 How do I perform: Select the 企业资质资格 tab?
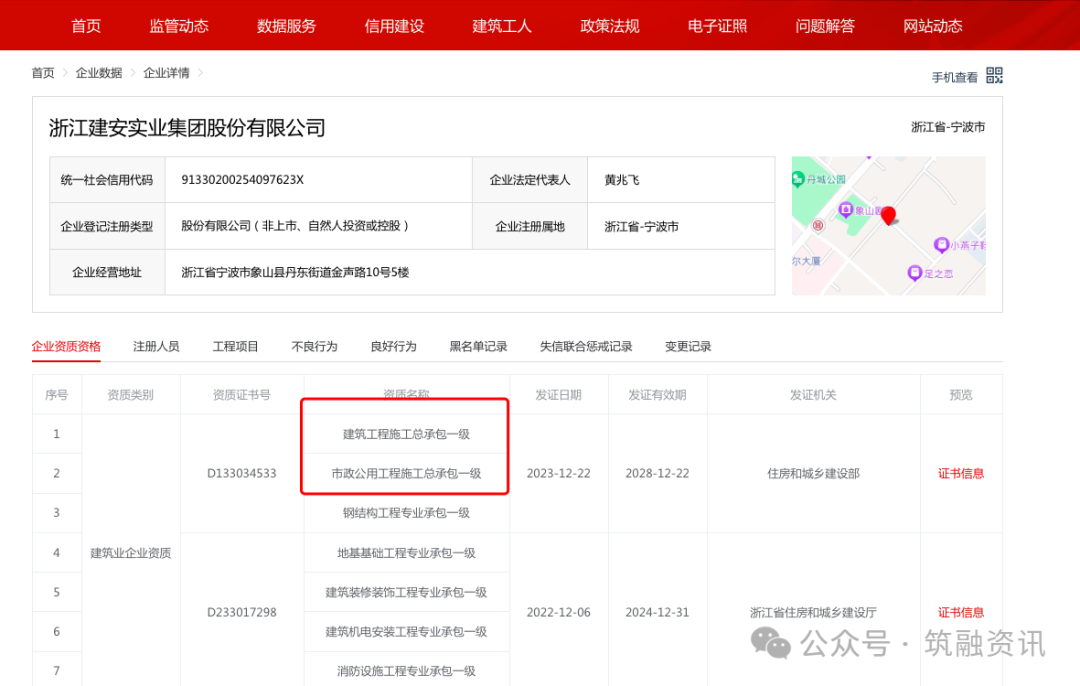[x=66, y=346]
